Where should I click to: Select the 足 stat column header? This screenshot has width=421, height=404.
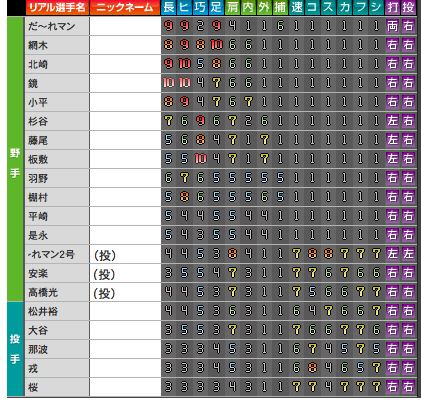(216, 7)
